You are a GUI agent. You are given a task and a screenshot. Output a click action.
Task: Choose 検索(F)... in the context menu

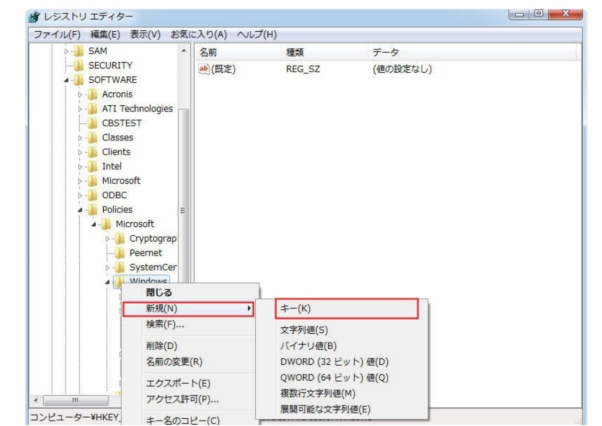click(190, 325)
